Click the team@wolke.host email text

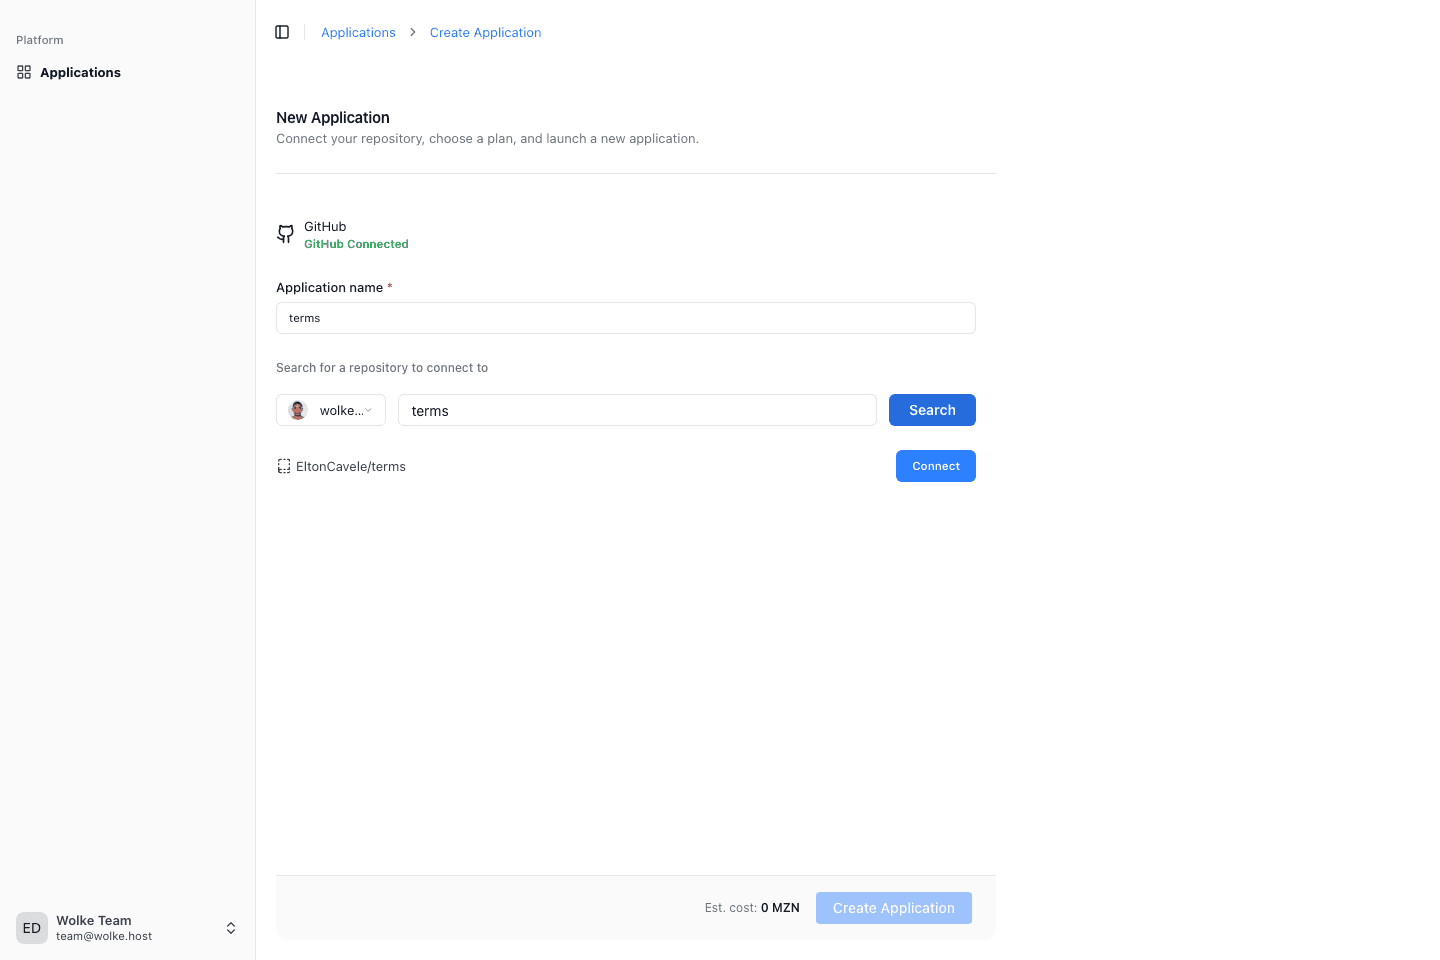coord(104,937)
